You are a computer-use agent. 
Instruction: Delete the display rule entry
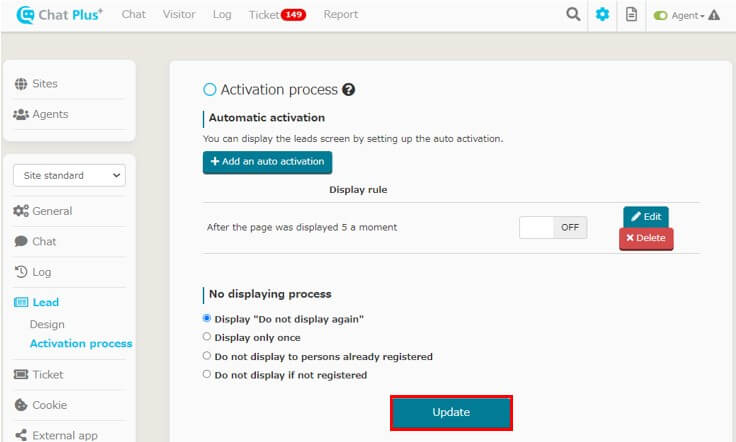(646, 238)
